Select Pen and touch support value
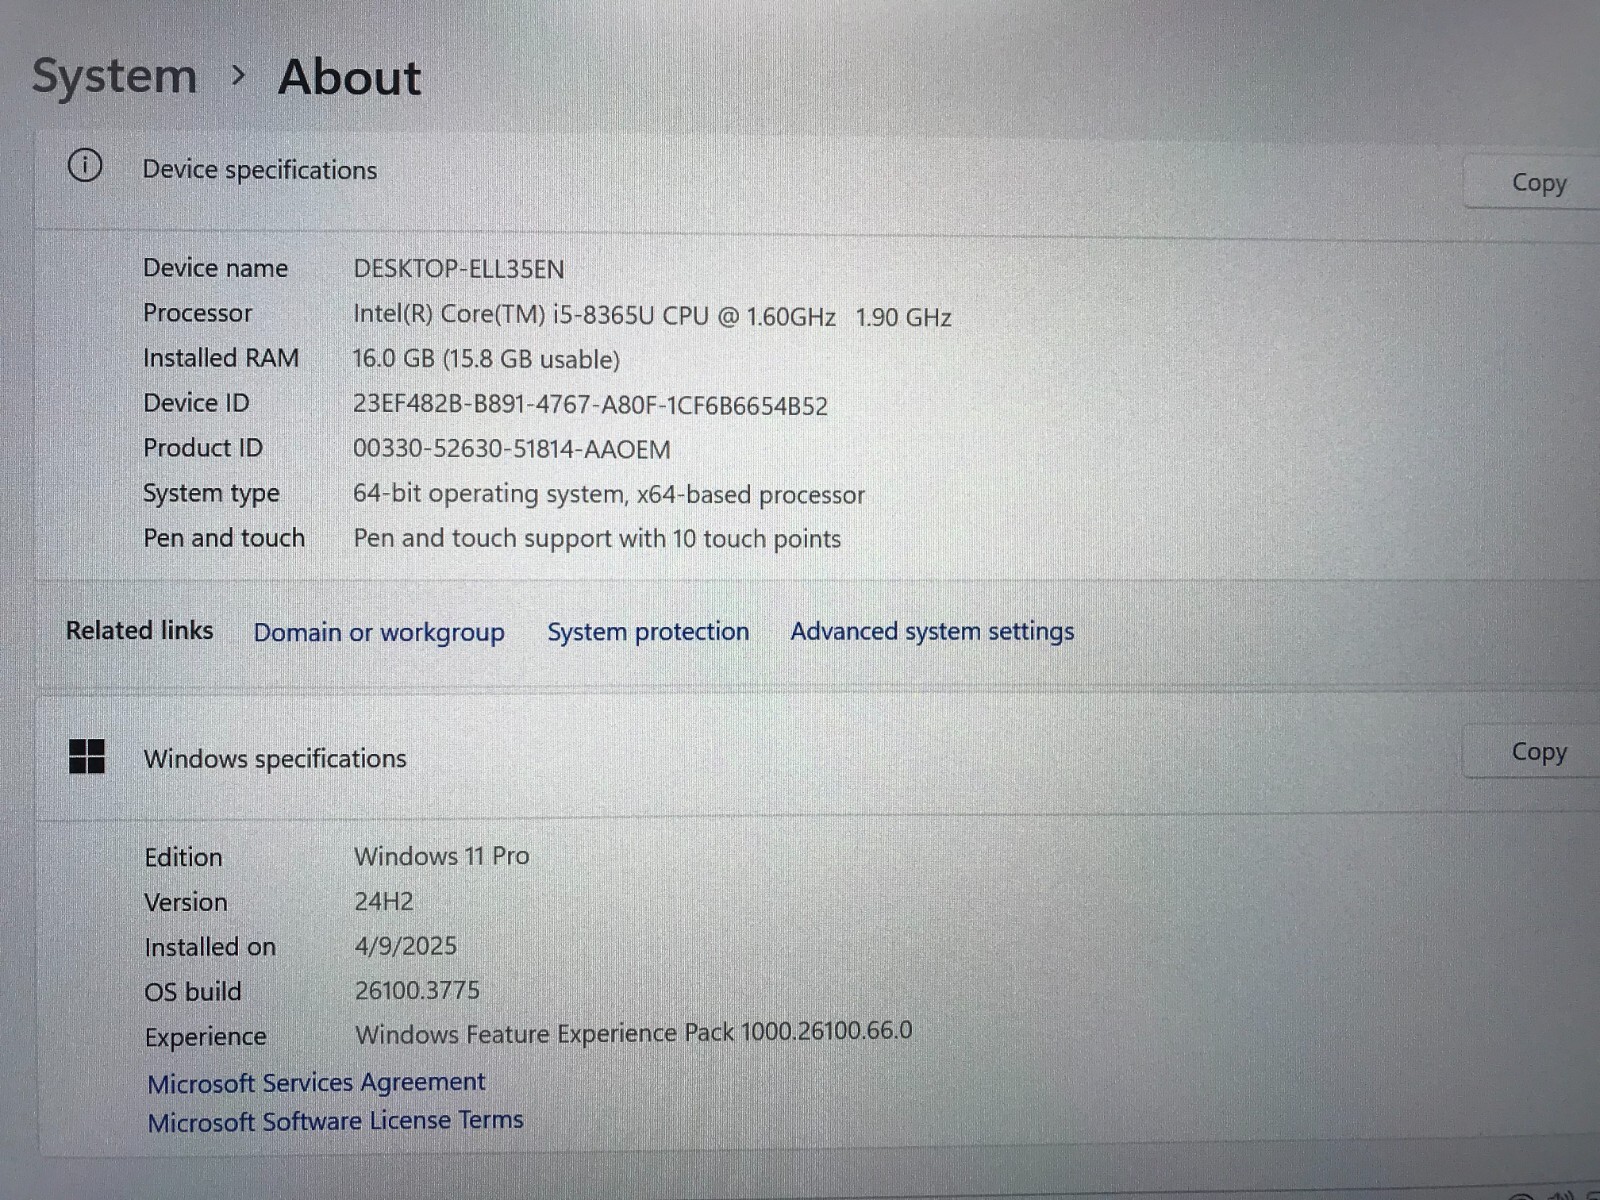The image size is (1600, 1200). (597, 538)
